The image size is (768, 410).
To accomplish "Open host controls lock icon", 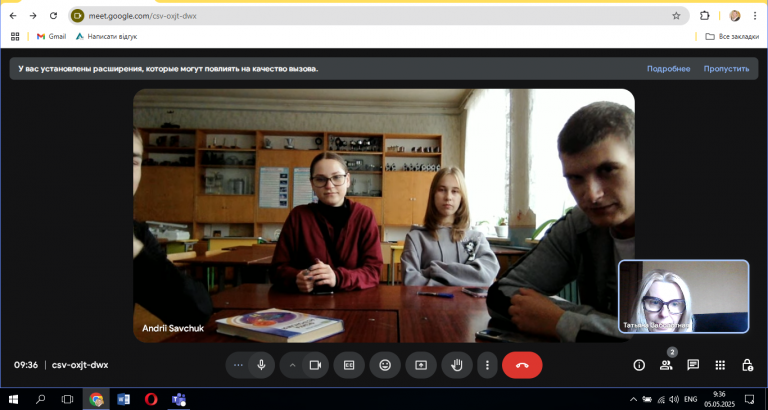I will [747, 365].
